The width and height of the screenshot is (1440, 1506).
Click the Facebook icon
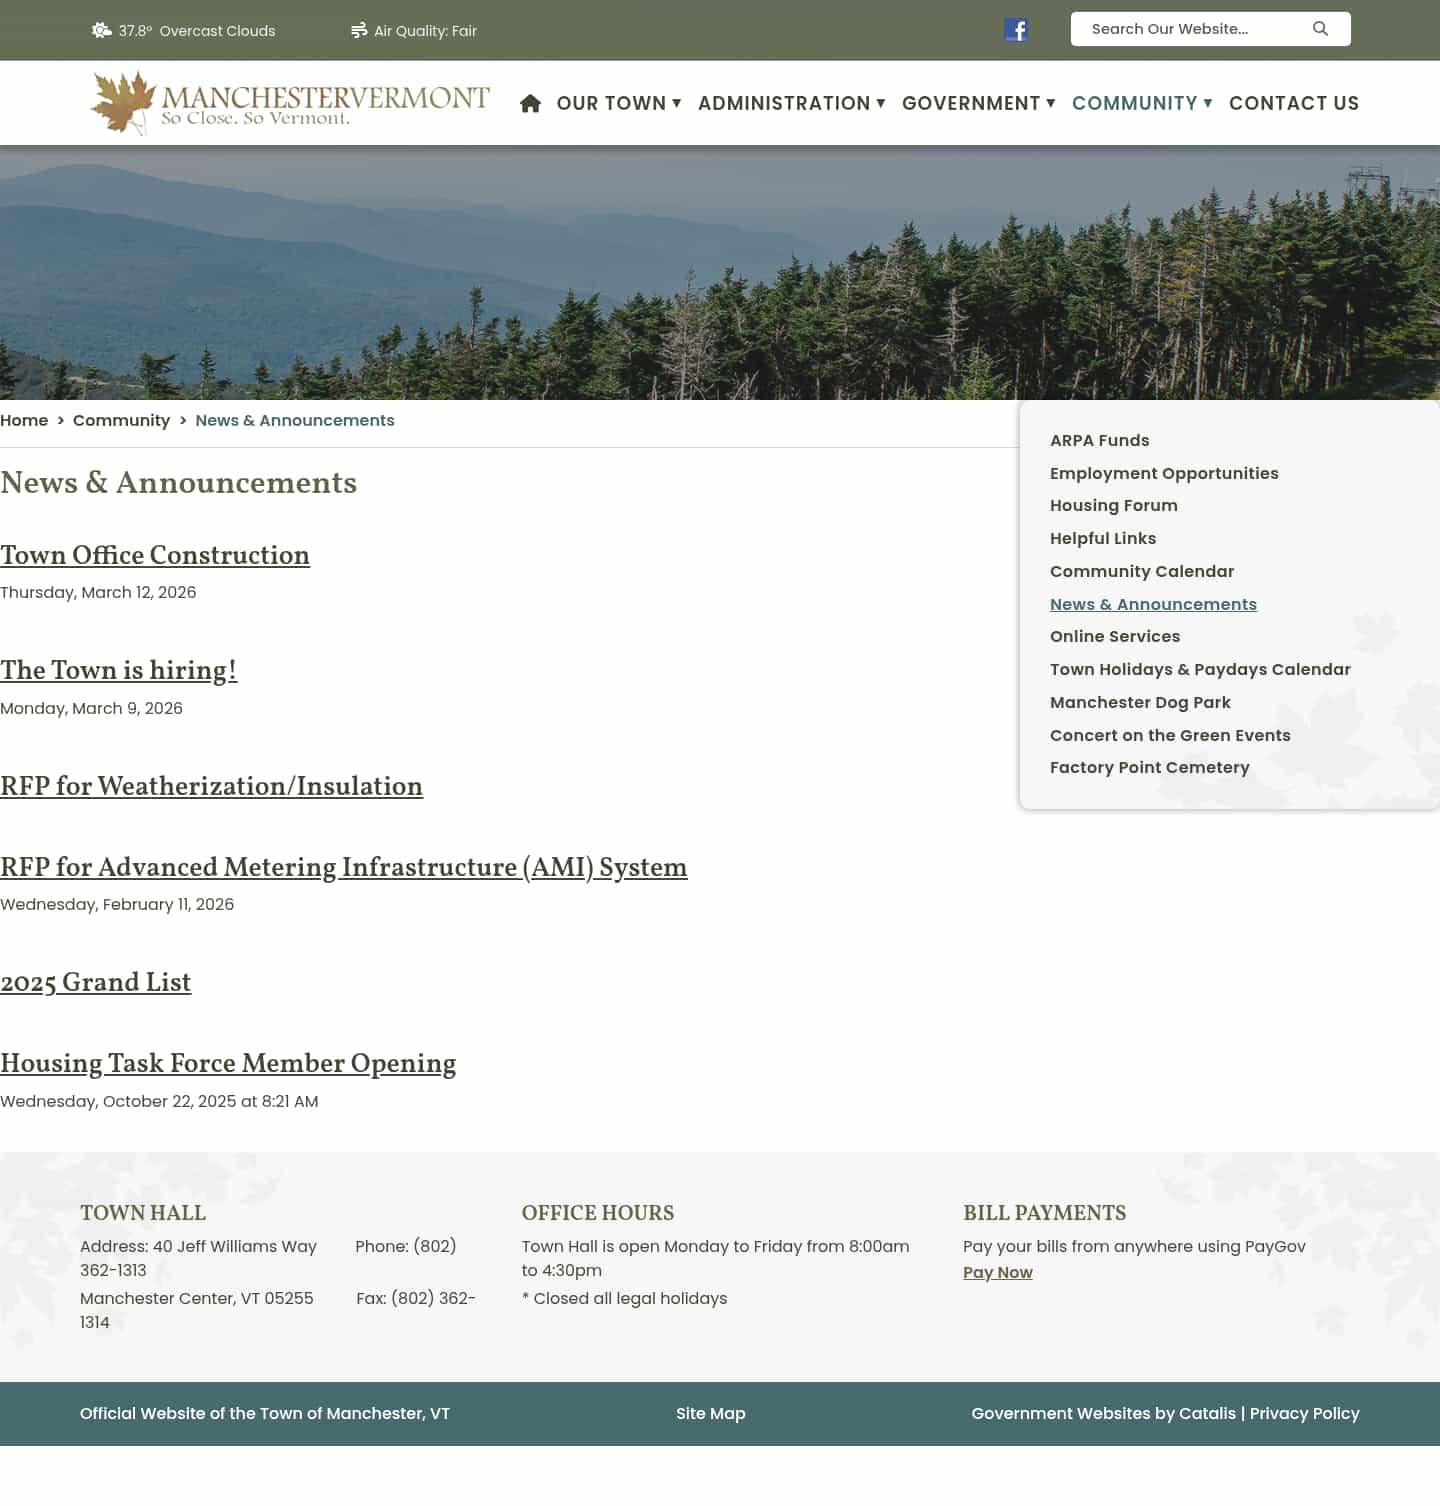tap(1016, 29)
